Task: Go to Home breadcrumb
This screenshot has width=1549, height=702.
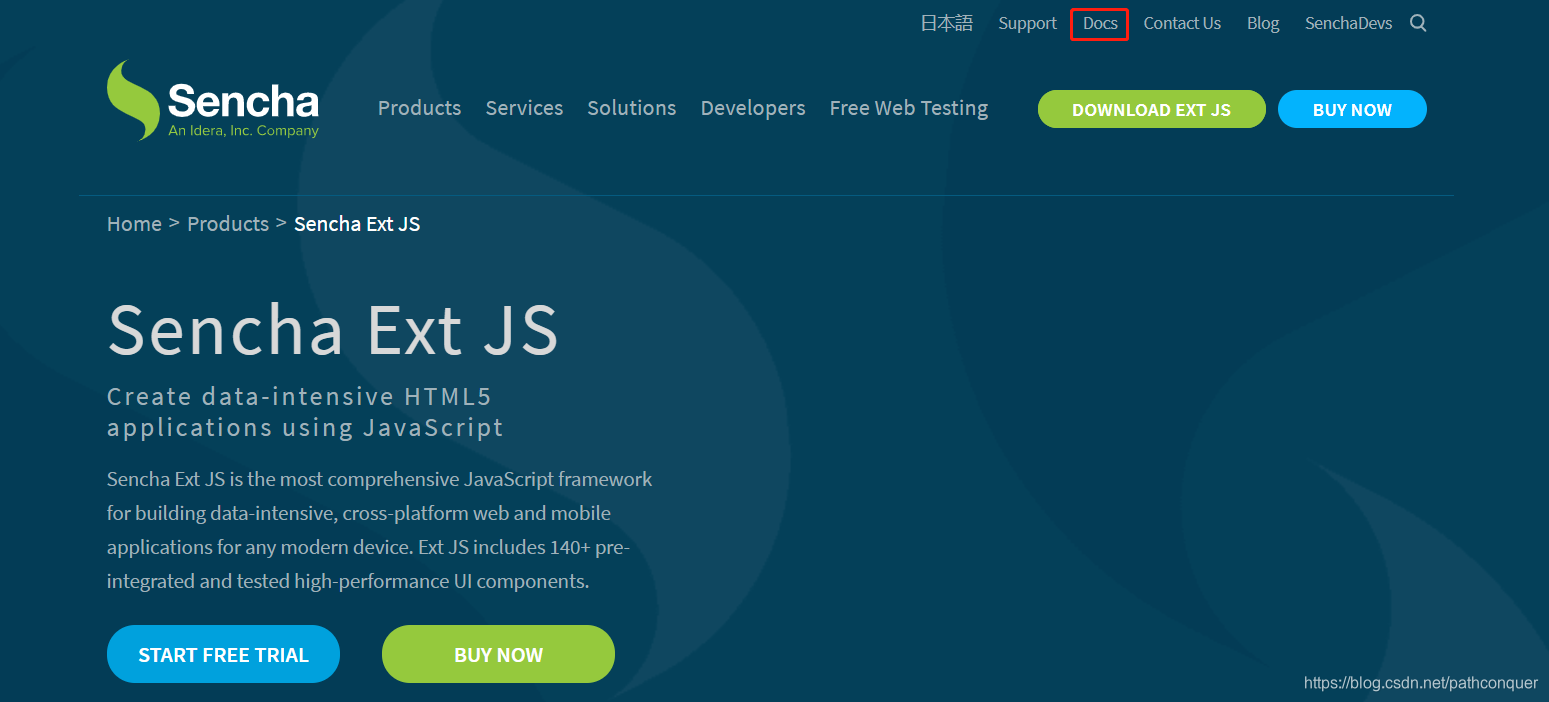Action: 134,224
